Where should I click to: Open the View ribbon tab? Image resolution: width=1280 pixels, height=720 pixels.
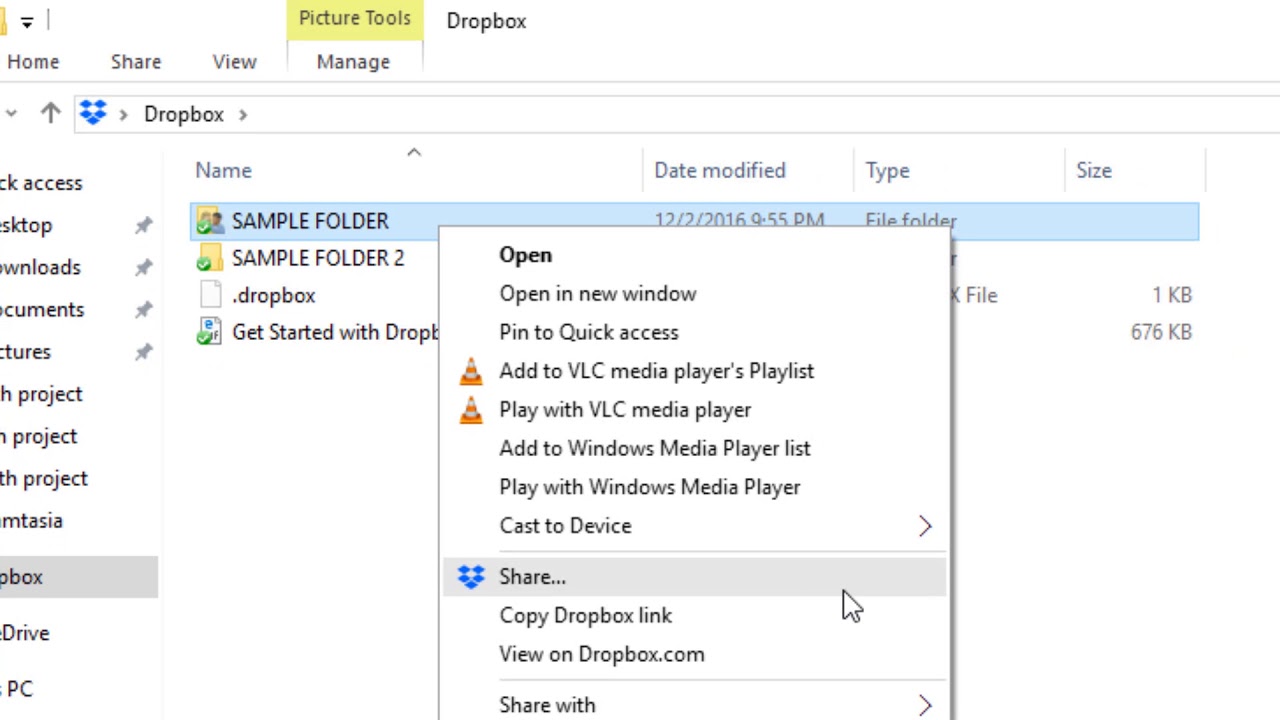234,62
